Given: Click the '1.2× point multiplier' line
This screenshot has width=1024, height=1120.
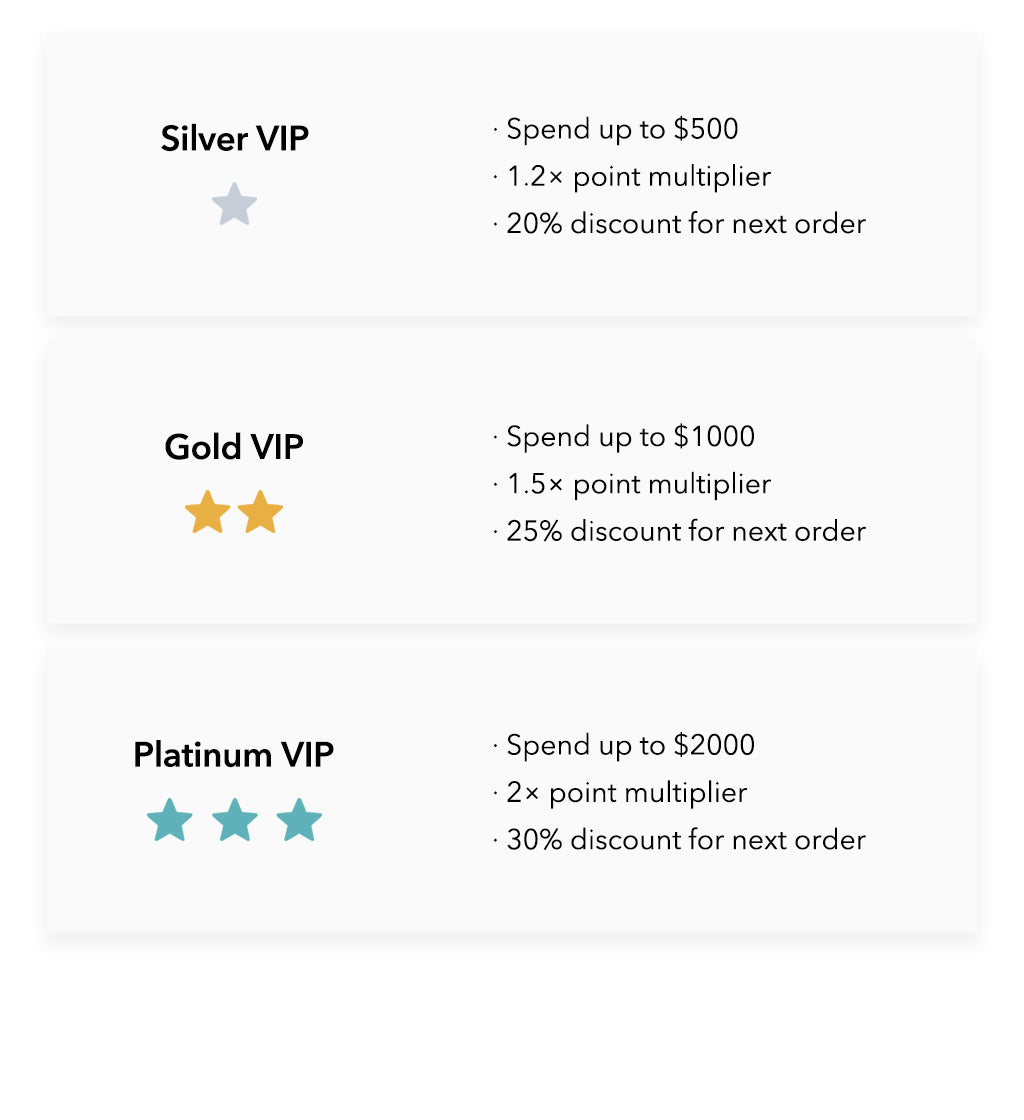Looking at the screenshot, I should coord(638,177).
